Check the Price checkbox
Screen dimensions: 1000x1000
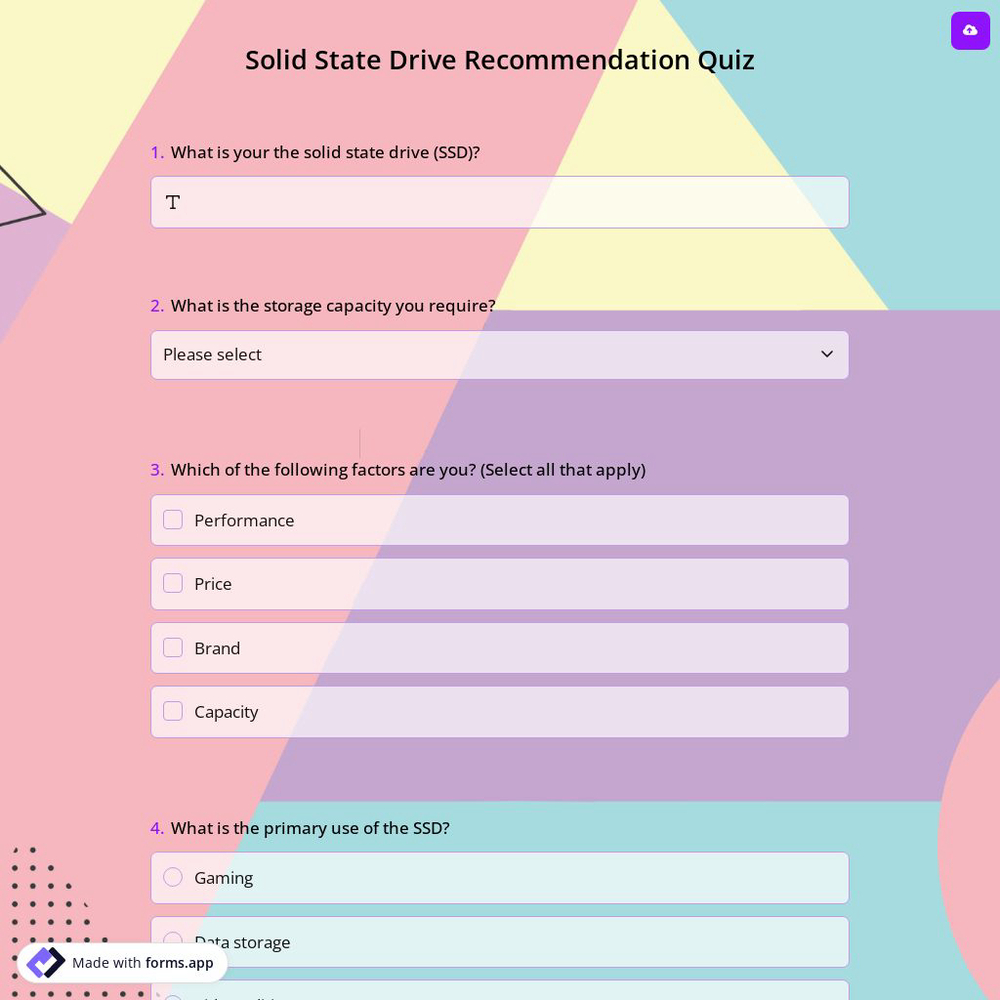point(172,583)
